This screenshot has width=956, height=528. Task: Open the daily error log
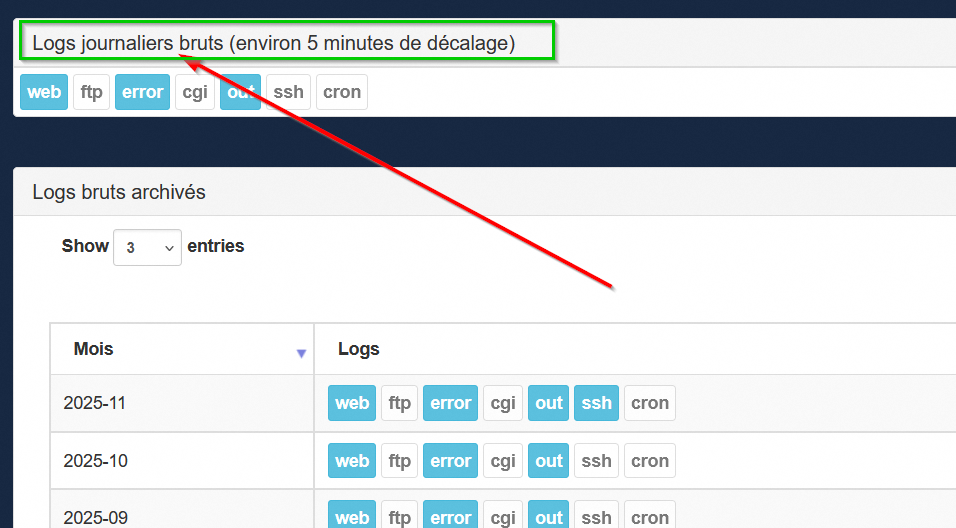tap(142, 92)
